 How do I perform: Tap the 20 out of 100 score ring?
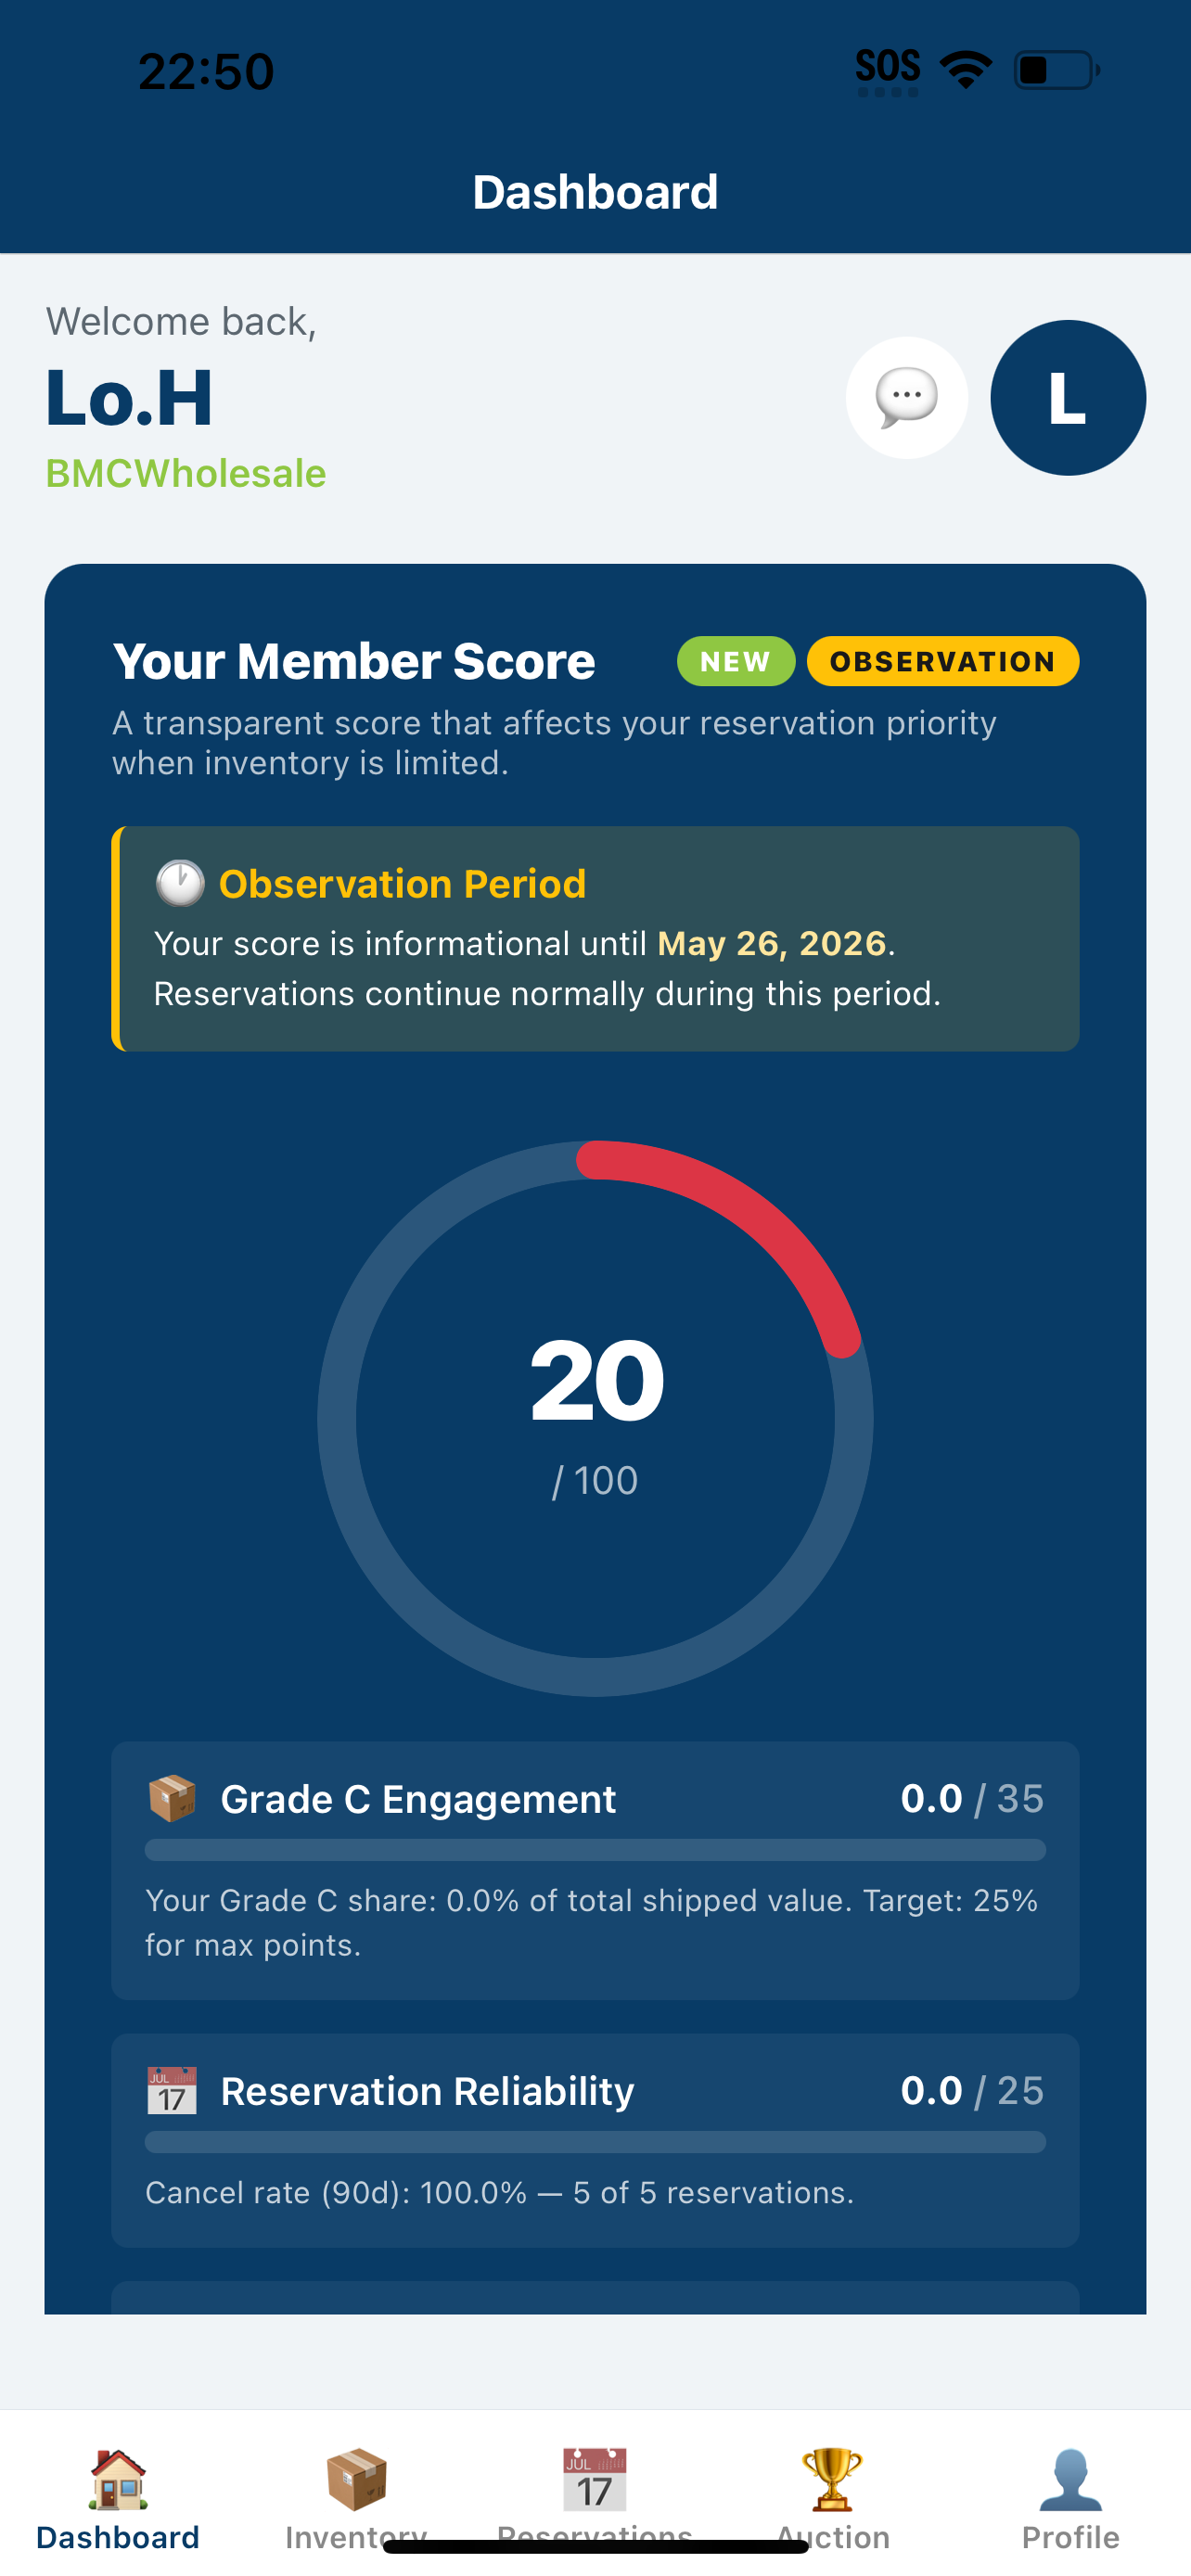pyautogui.click(x=595, y=1418)
